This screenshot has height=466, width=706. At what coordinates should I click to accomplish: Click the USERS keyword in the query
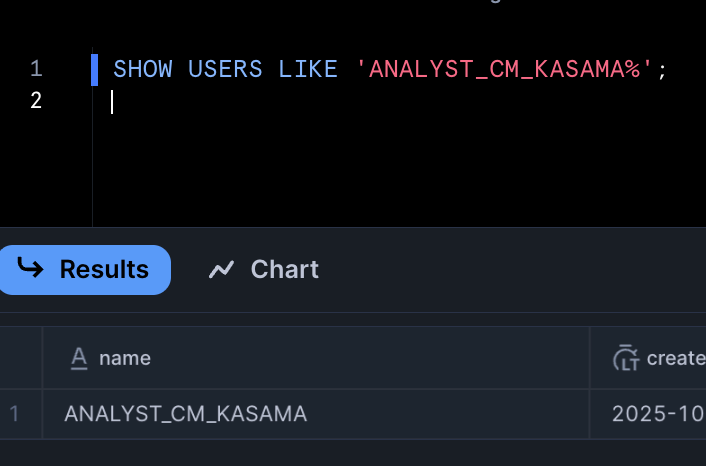click(x=225, y=69)
